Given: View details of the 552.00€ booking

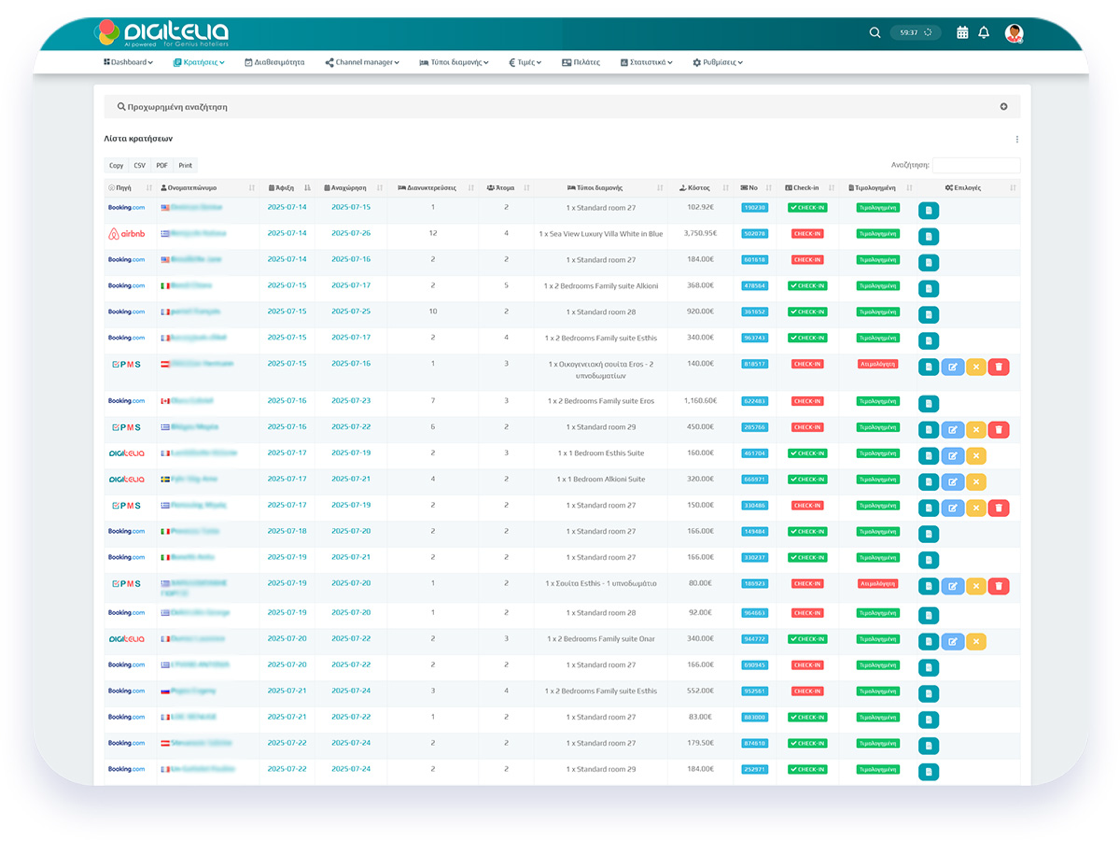Looking at the screenshot, I should (929, 694).
